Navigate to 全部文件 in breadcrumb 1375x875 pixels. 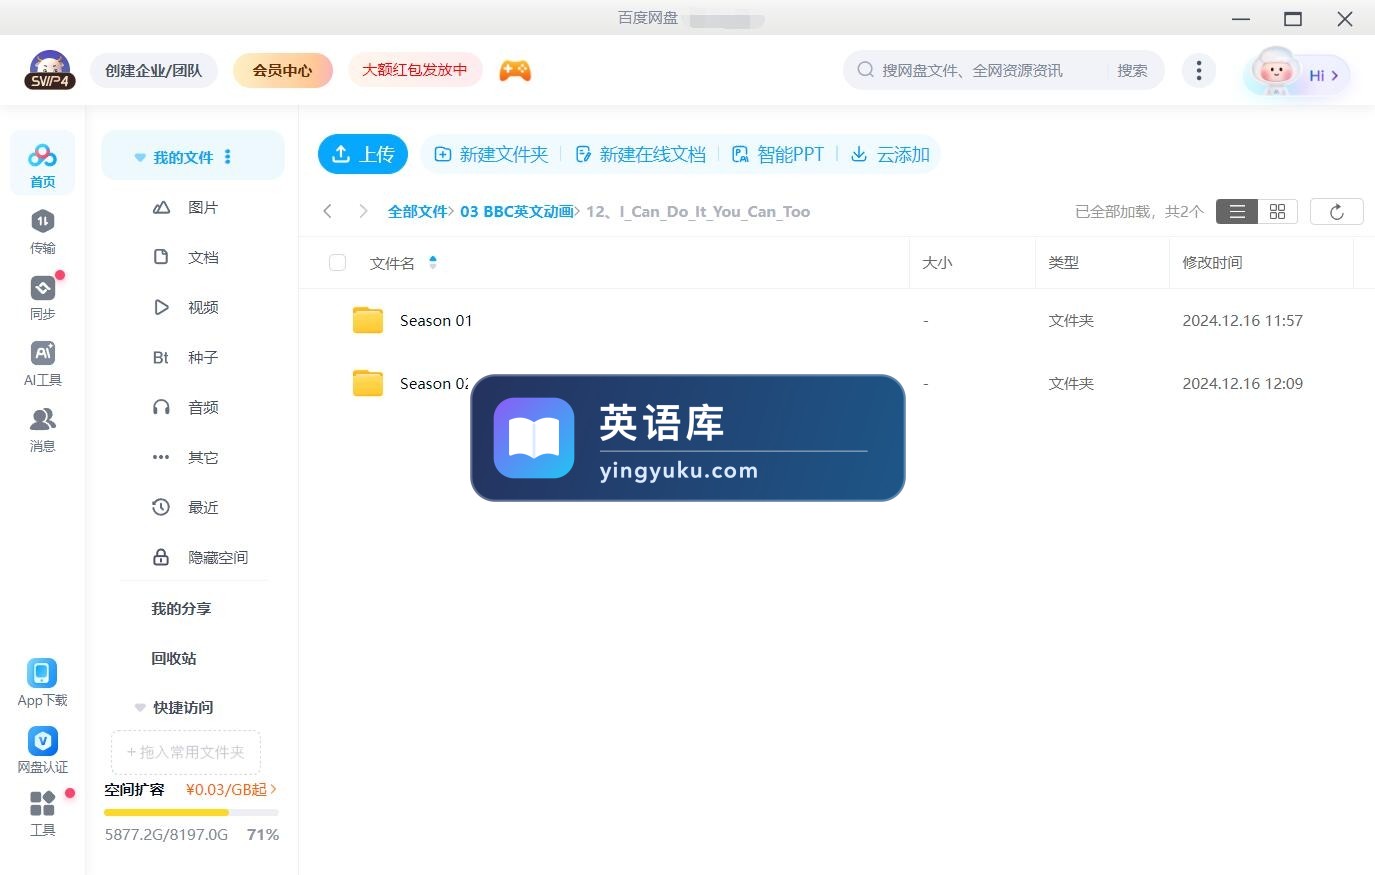(418, 211)
